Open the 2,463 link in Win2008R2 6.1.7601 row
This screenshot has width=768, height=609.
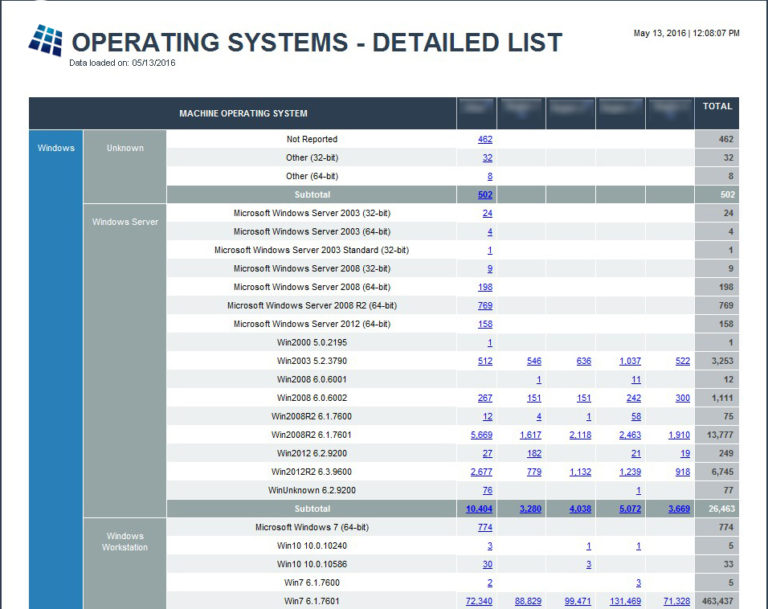tap(630, 435)
